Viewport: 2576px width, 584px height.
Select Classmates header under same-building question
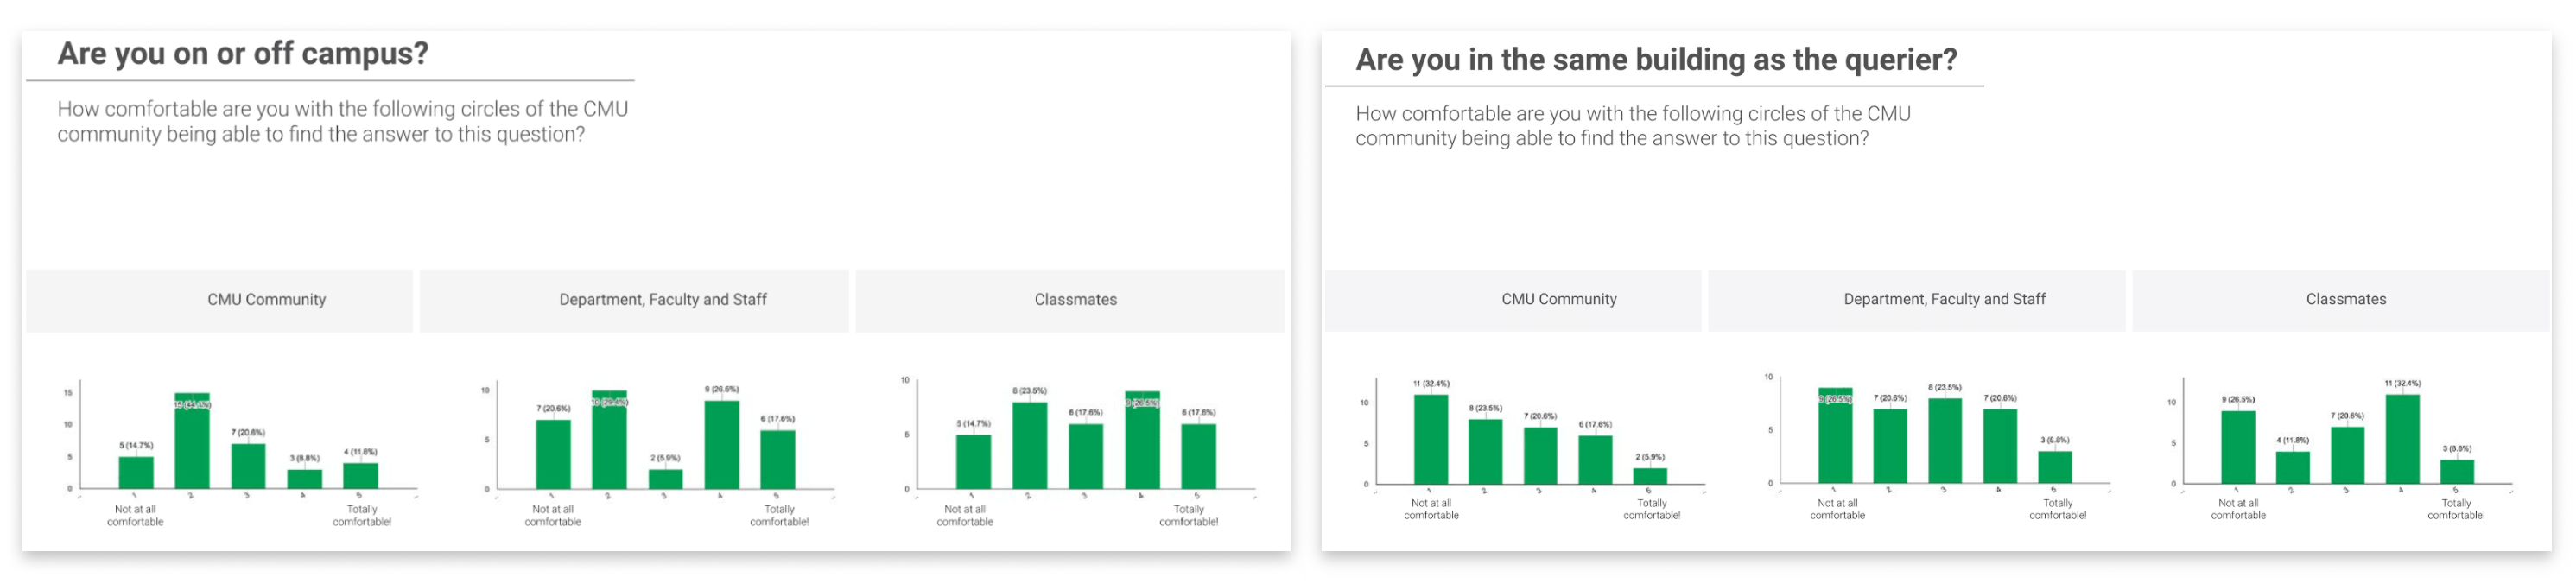coord(2345,299)
